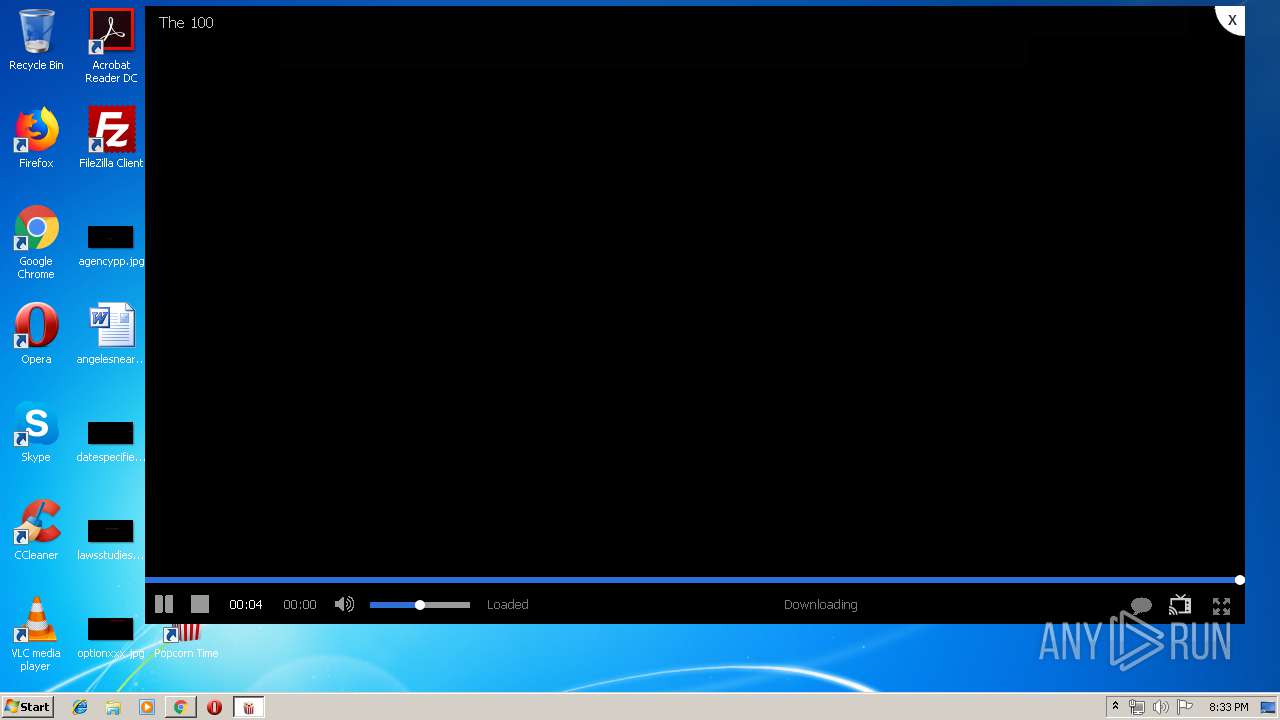Show hidden system tray icons

(1115, 707)
